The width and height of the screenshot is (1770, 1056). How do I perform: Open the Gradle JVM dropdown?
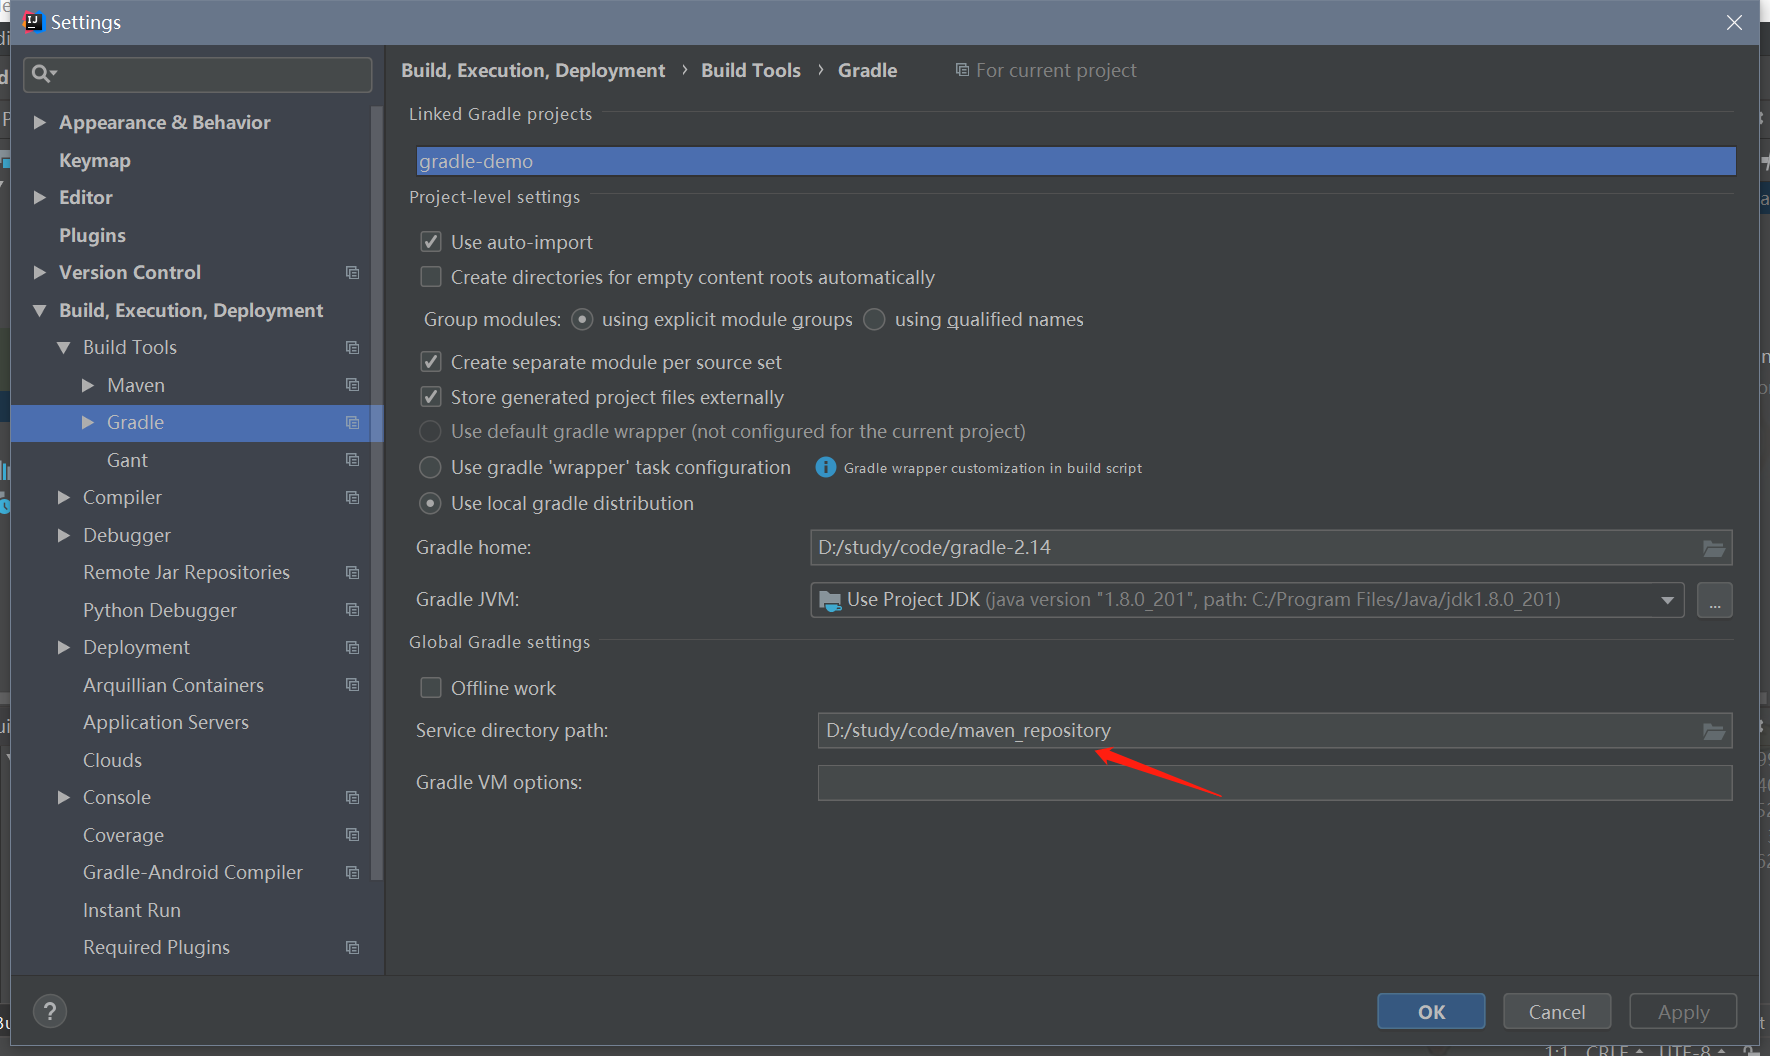point(1667,600)
